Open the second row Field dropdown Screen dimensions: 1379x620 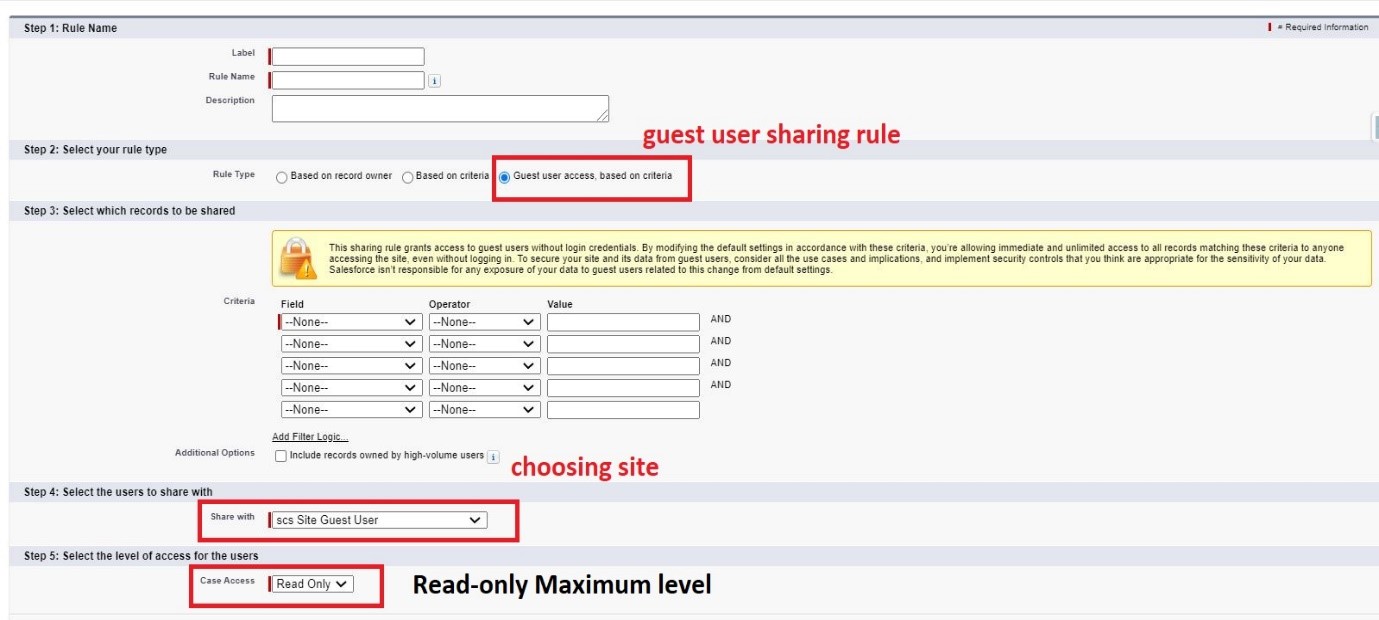click(351, 342)
